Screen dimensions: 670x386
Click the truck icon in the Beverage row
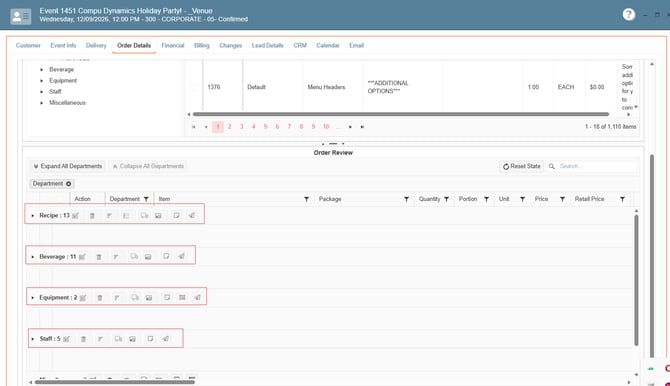(x=134, y=256)
